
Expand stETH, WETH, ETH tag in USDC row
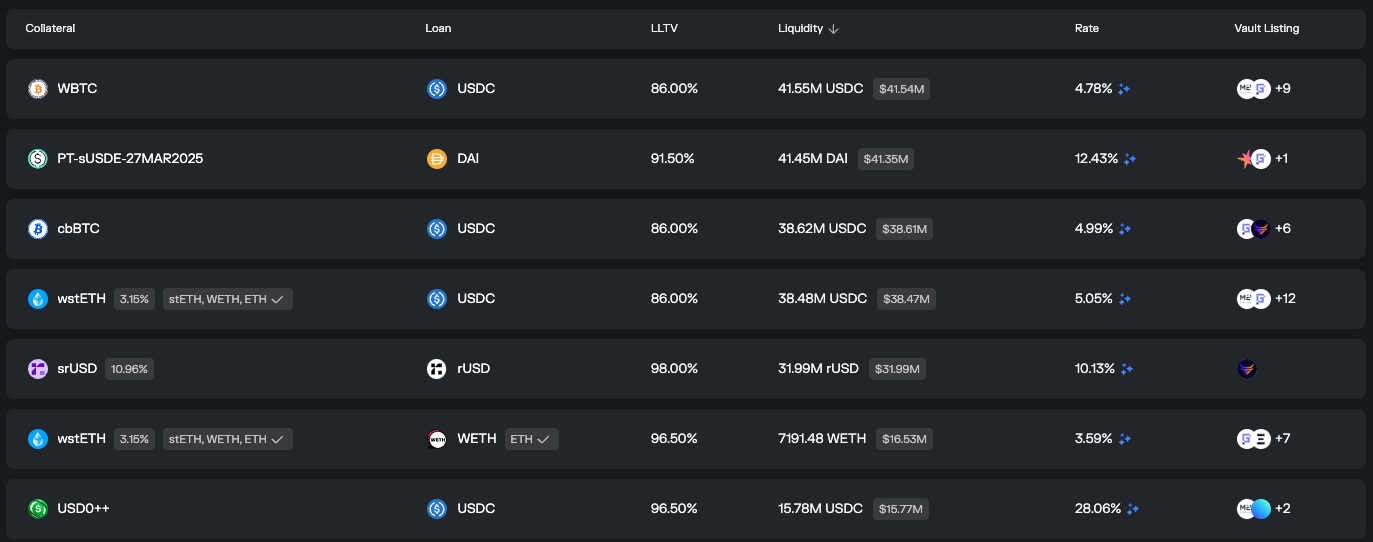(x=228, y=299)
